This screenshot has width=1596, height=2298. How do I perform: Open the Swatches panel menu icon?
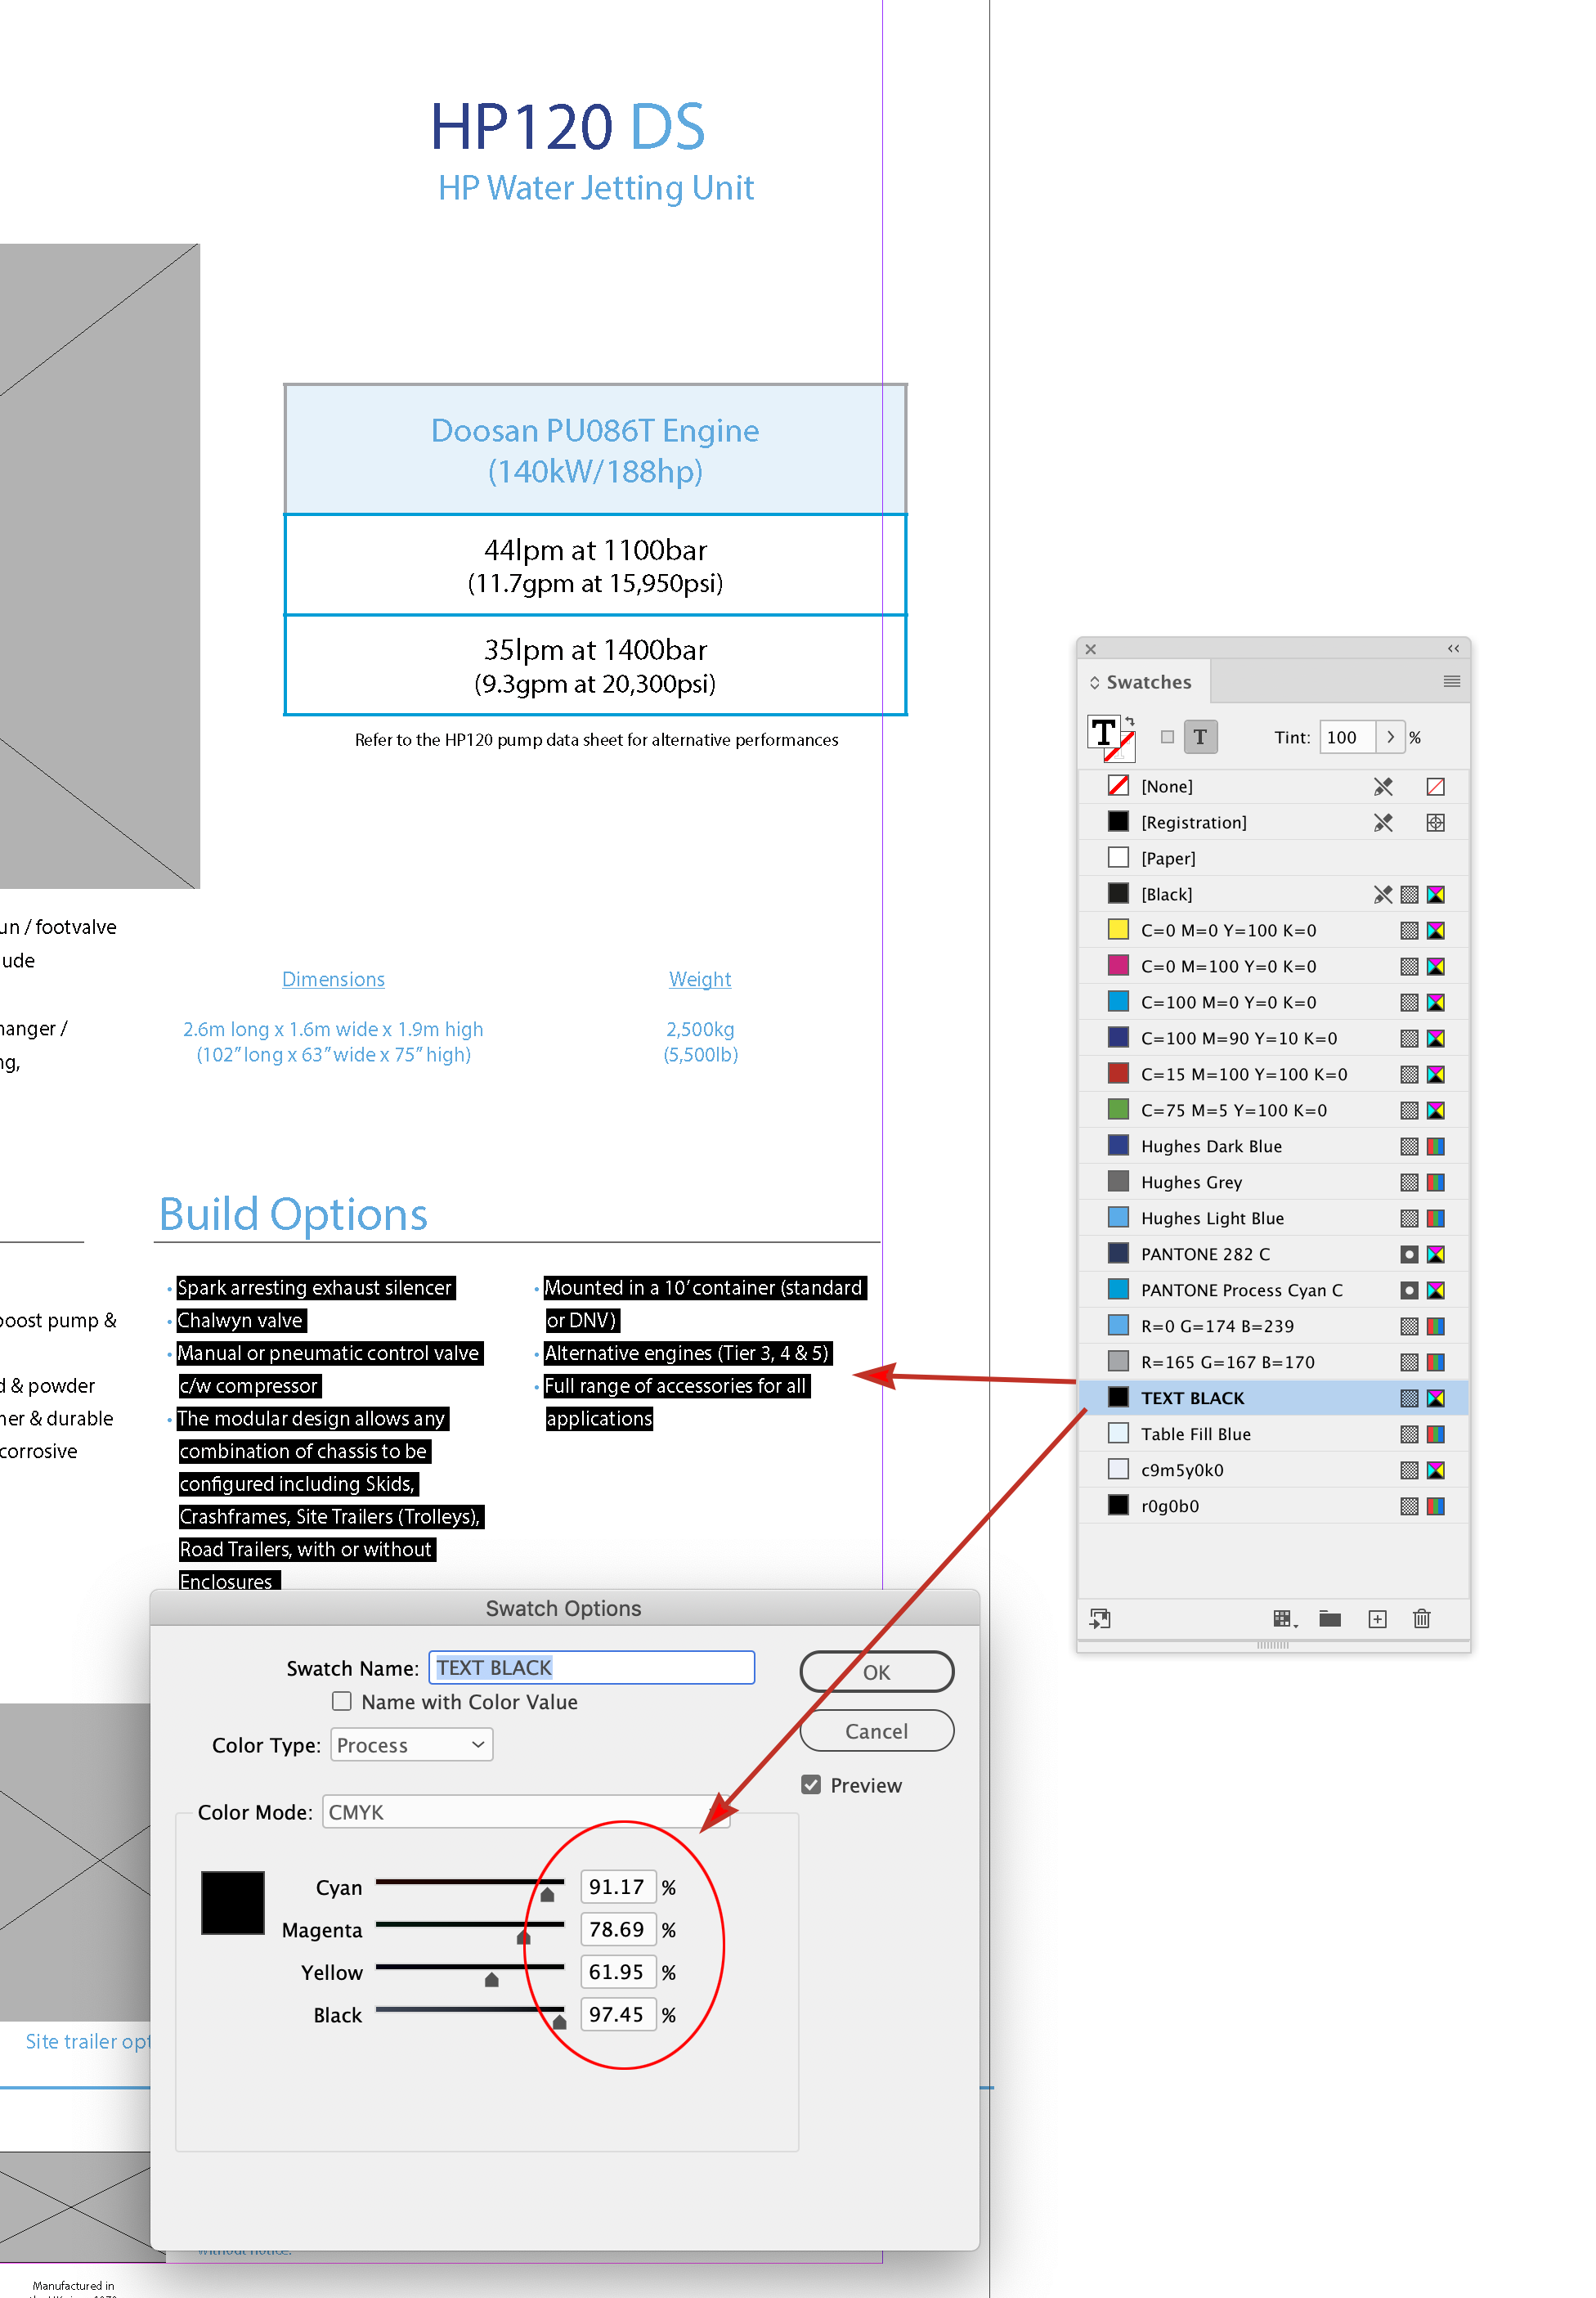click(1452, 682)
